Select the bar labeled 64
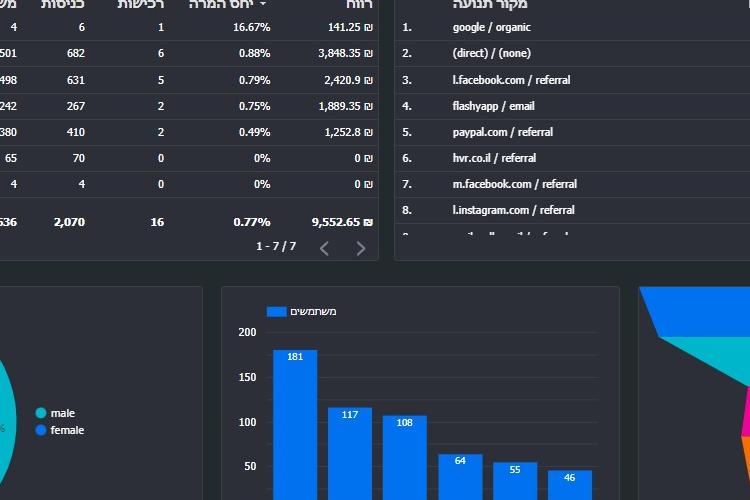The height and width of the screenshot is (500, 750). 460,477
